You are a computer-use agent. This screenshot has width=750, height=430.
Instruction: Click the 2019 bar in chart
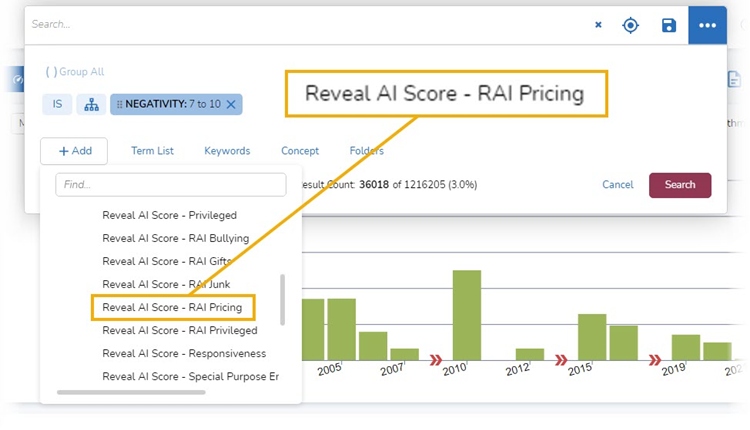coord(686,347)
